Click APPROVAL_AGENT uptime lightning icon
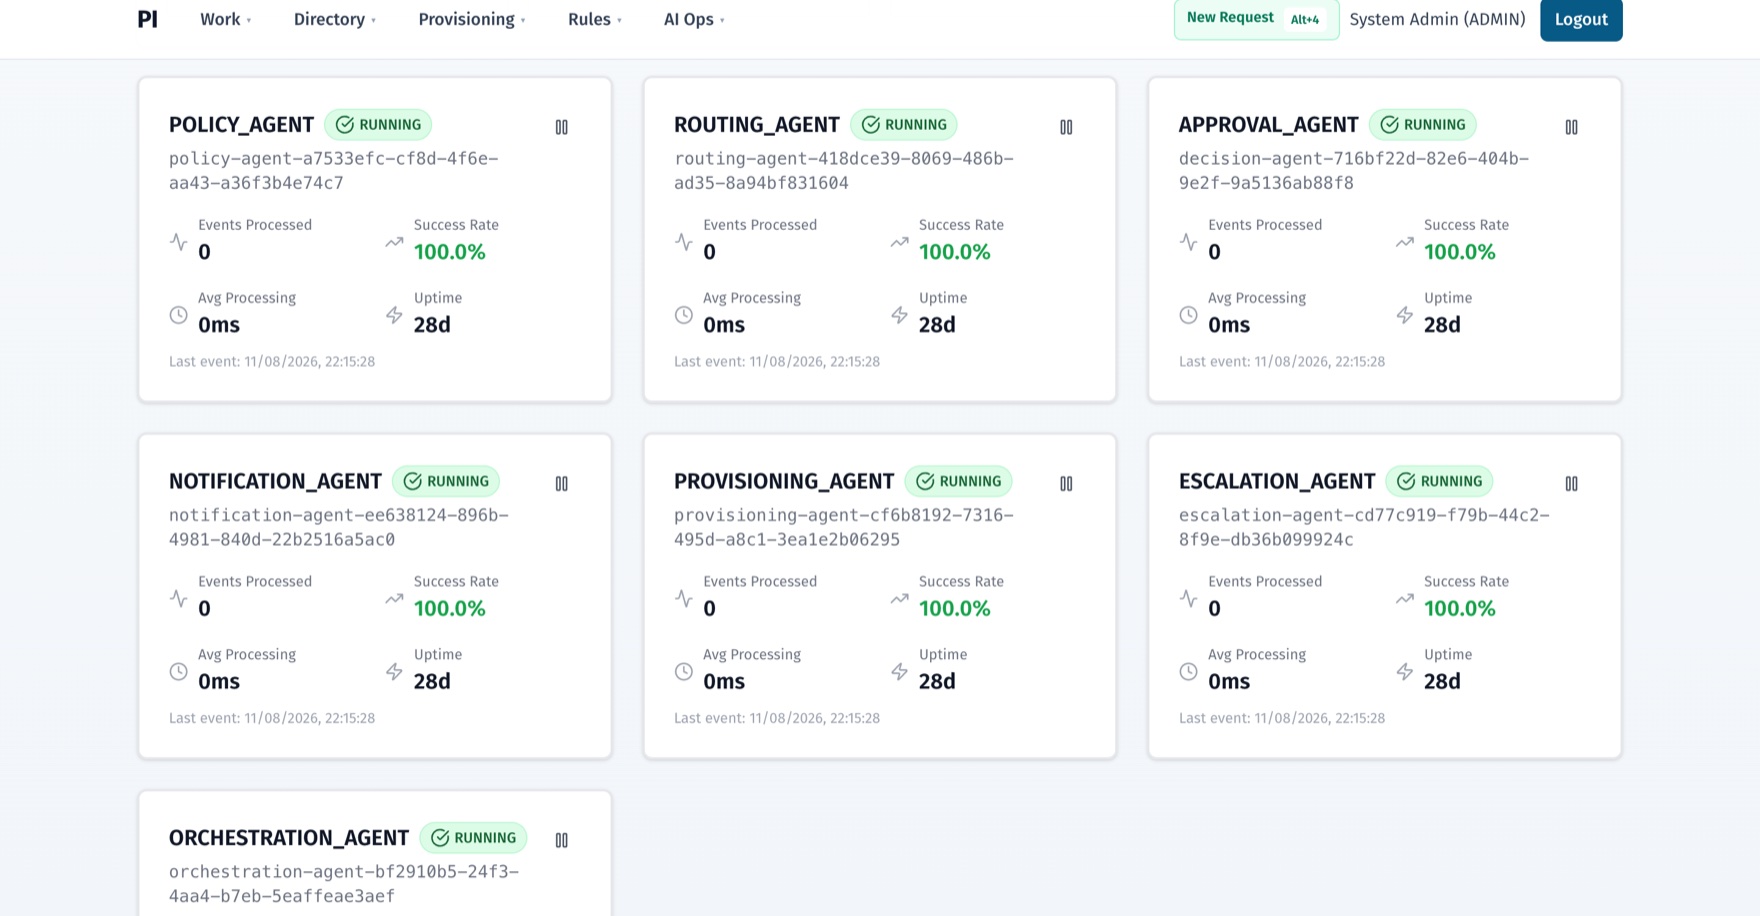This screenshot has height=916, width=1760. point(1404,314)
